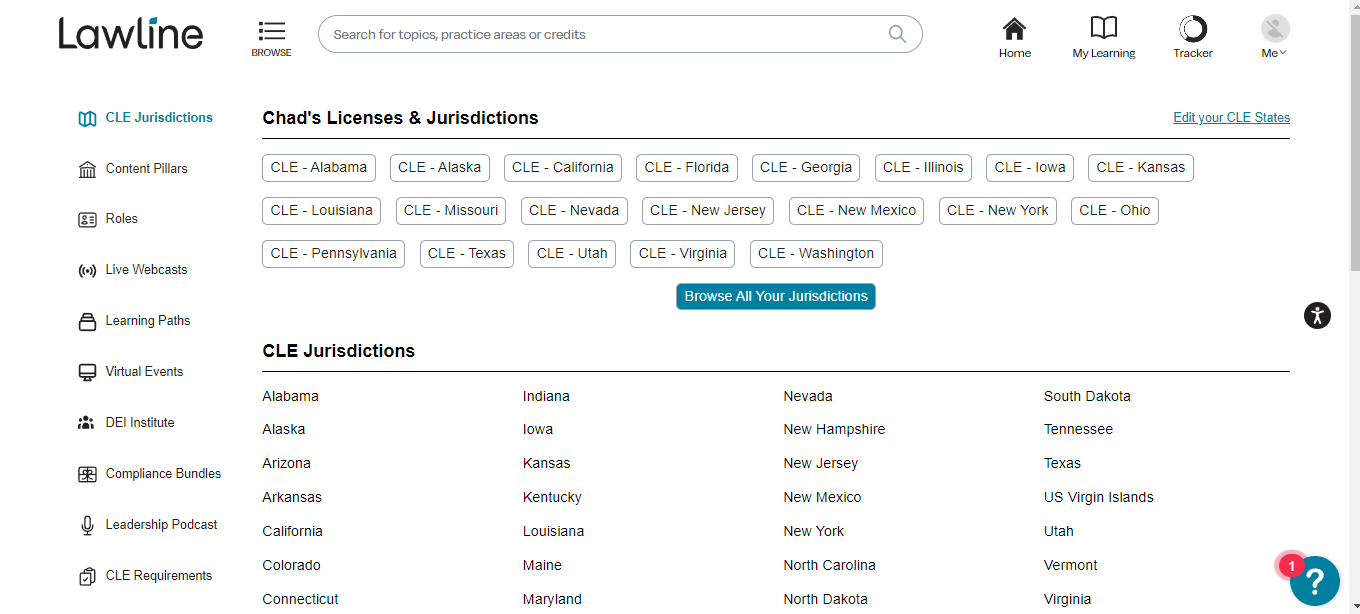Select the CLE - Pennsylvania chip
1360x614 pixels.
pyautogui.click(x=334, y=254)
